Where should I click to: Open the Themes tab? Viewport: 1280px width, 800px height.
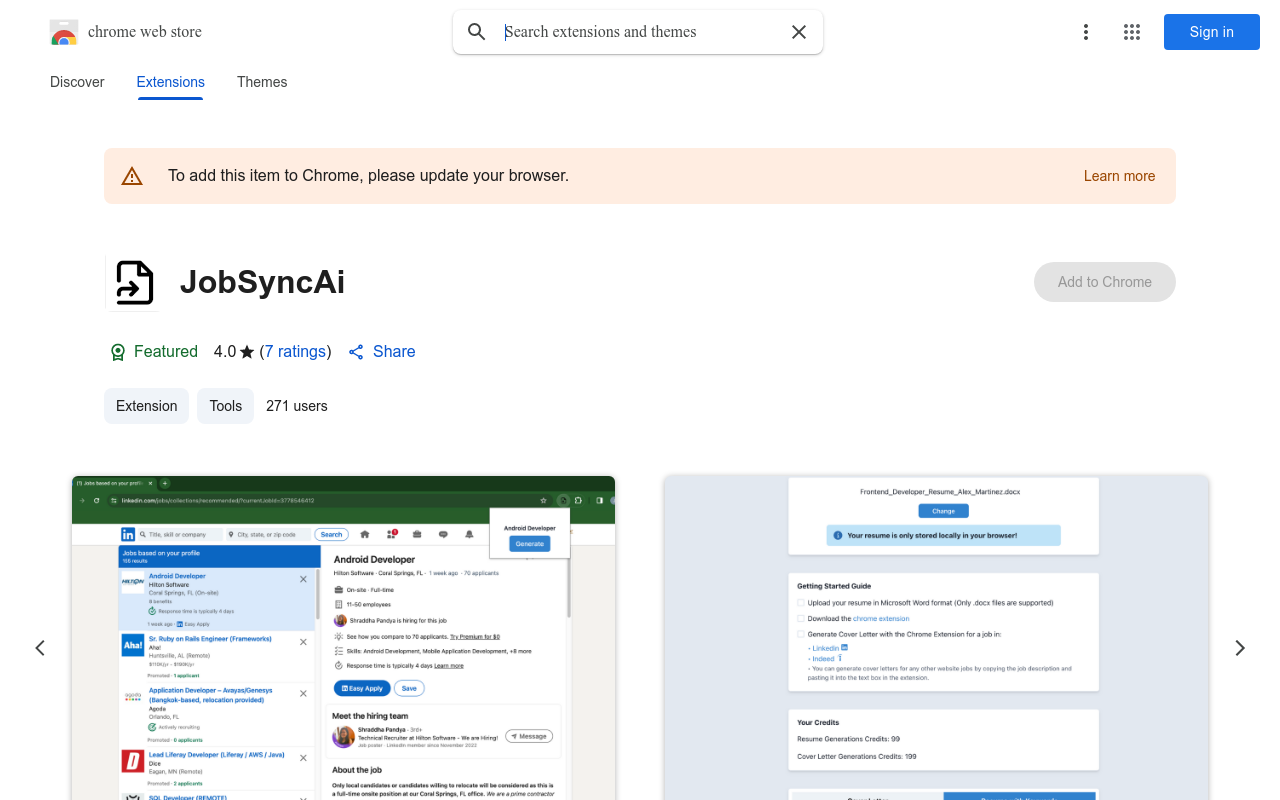[x=262, y=82]
